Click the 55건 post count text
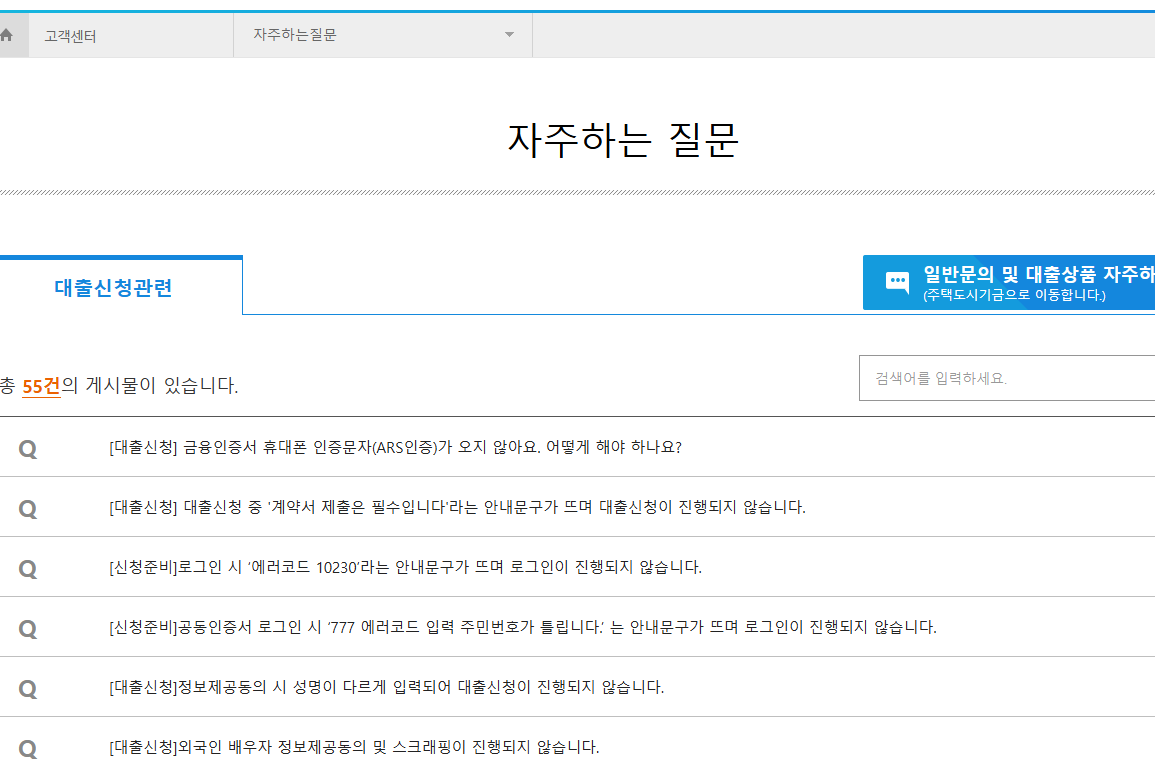The height and width of the screenshot is (773, 1155). pyautogui.click(x=41, y=386)
